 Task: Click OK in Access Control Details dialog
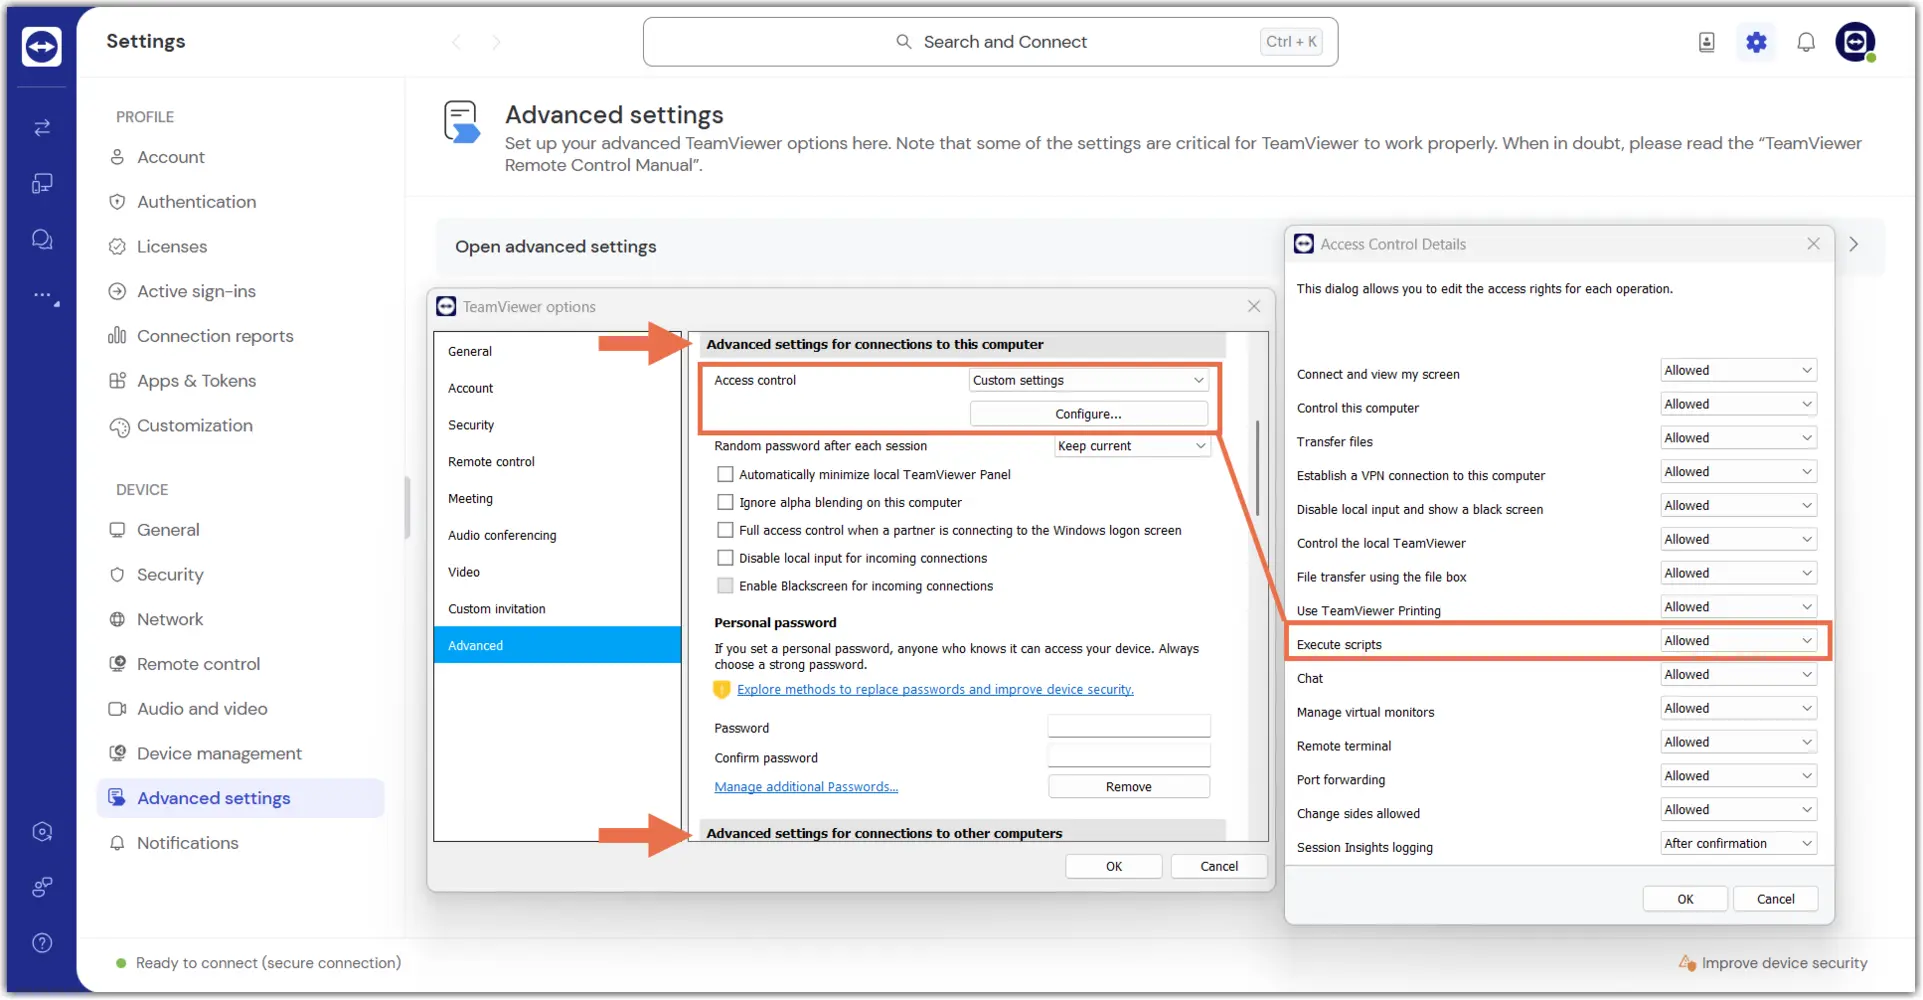[x=1685, y=900]
